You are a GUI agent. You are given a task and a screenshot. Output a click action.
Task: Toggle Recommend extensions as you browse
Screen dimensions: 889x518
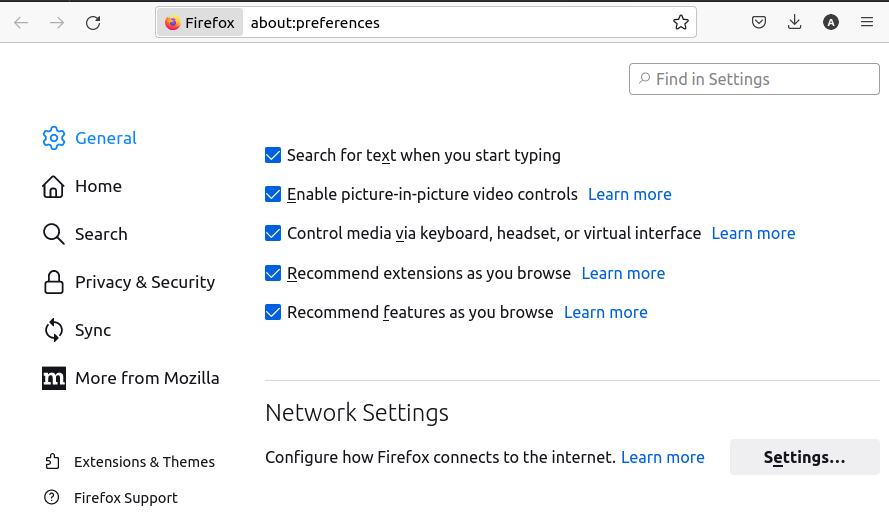click(x=273, y=273)
